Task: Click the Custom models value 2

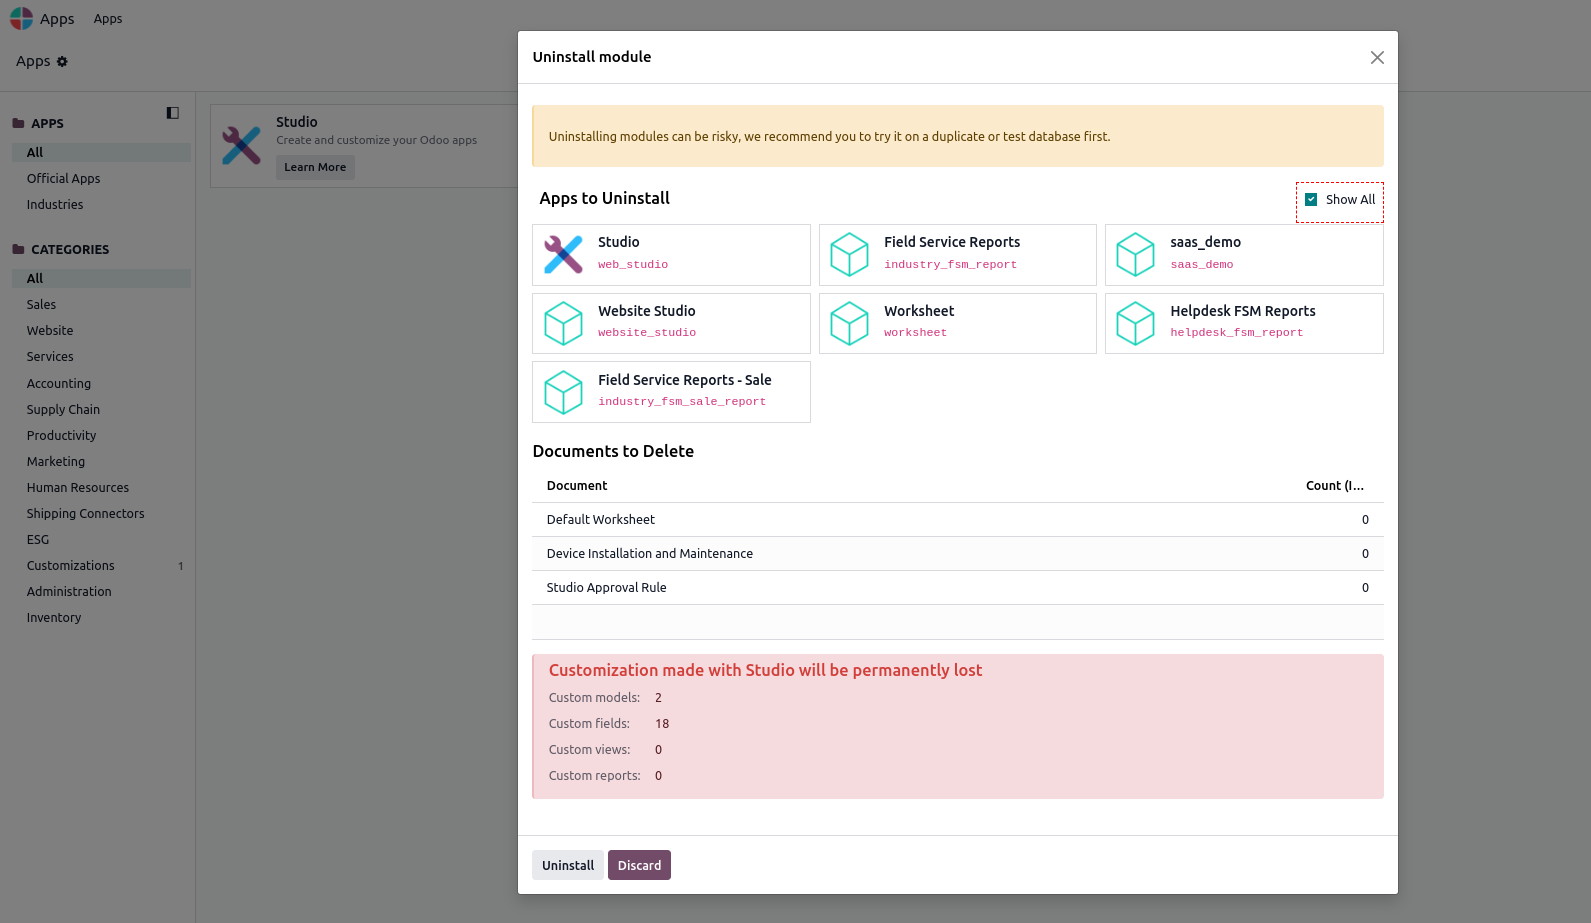Action: [x=658, y=698]
